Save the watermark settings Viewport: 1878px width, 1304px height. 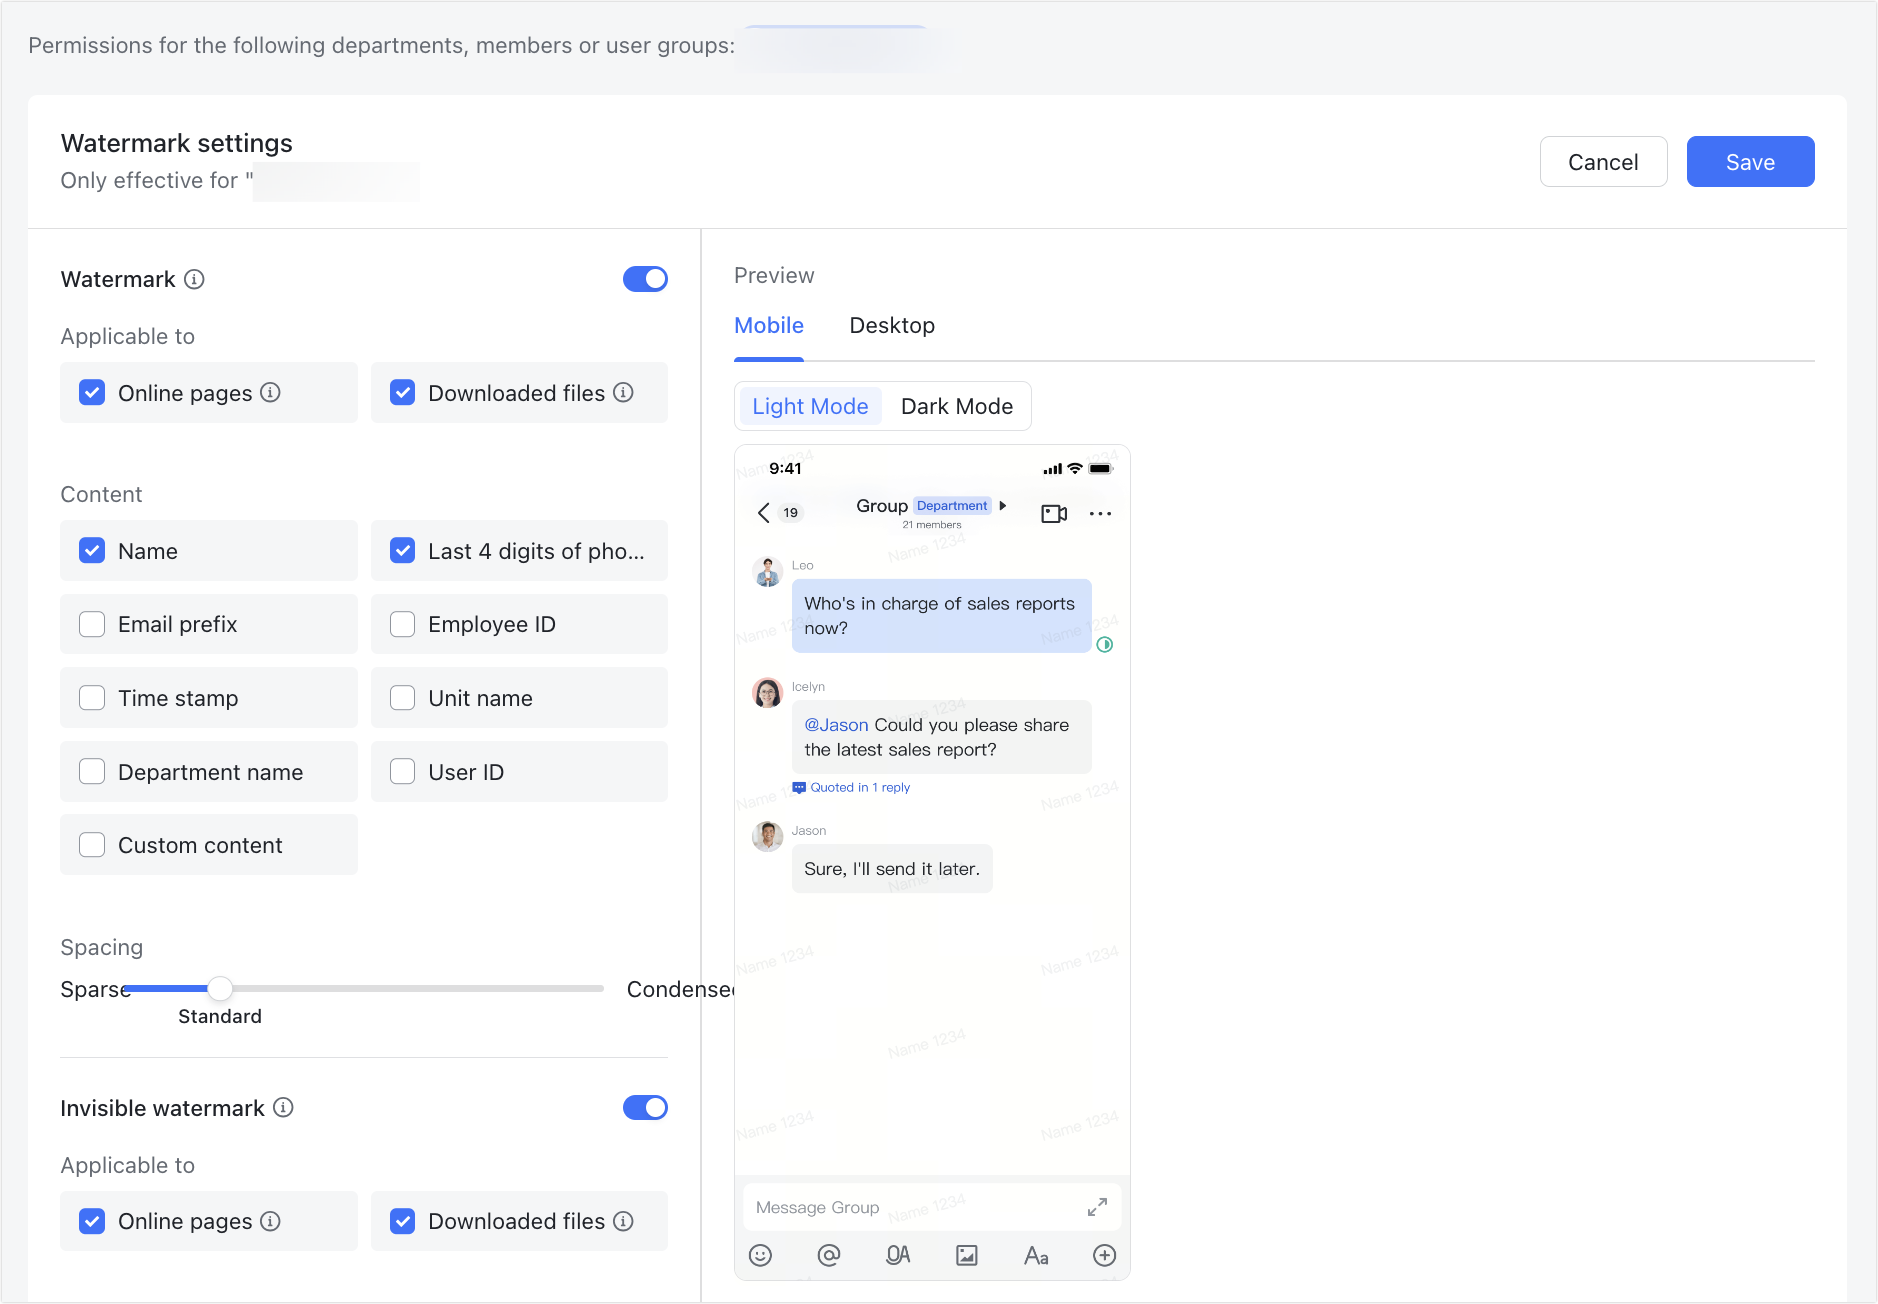1749,161
